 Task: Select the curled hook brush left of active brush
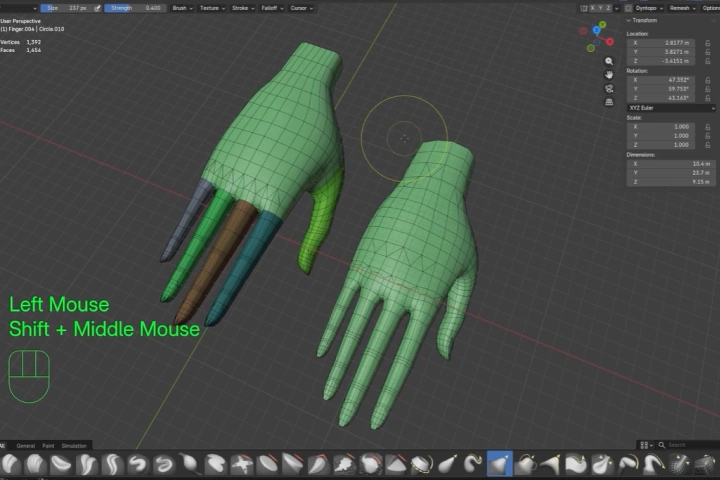[472, 464]
